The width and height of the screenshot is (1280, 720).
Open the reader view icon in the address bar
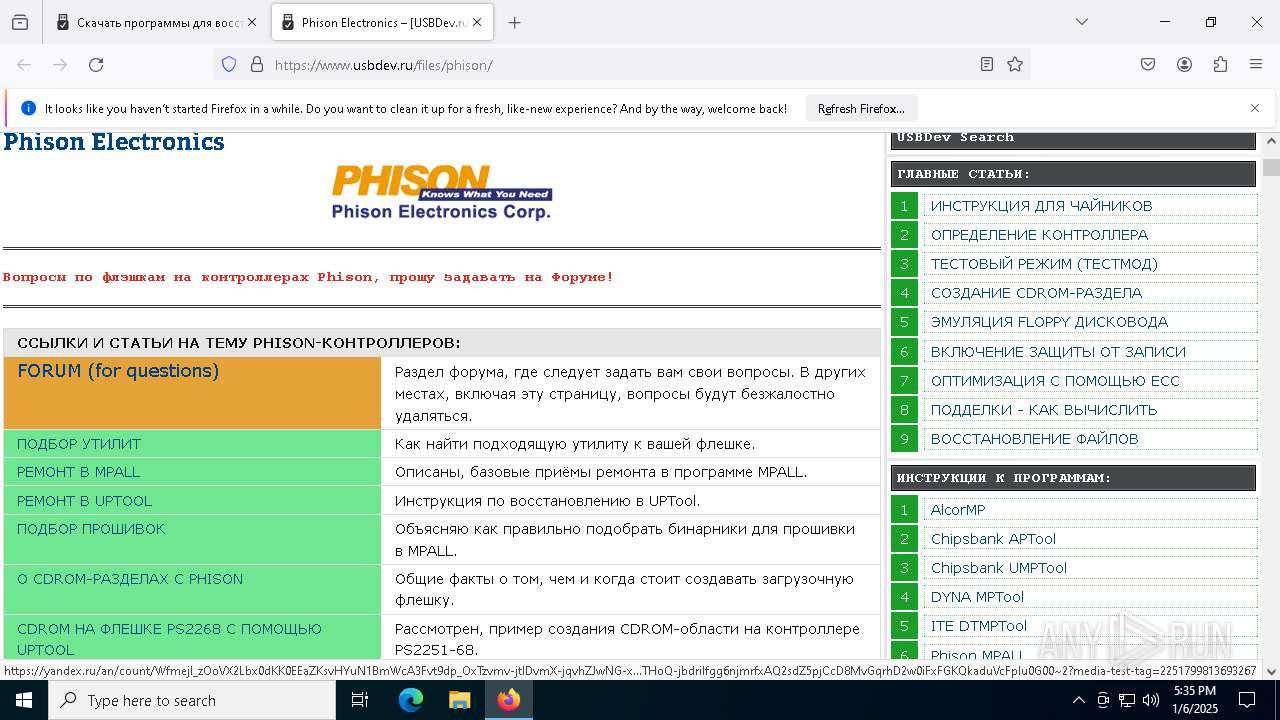[987, 65]
